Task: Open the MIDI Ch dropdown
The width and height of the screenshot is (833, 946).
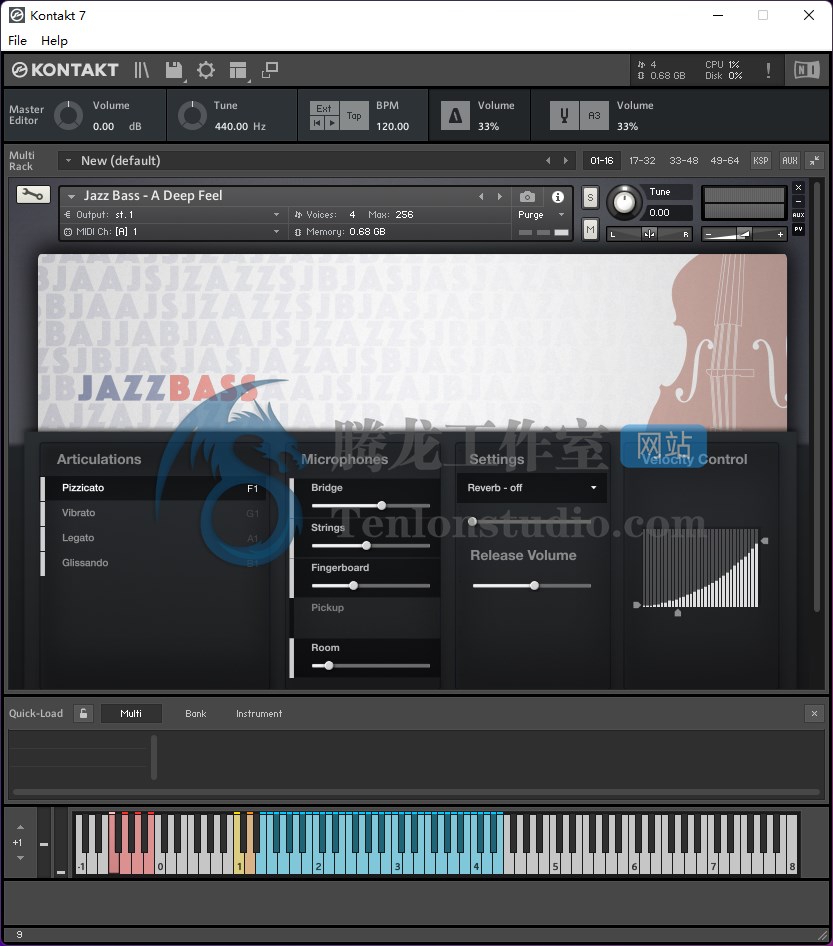Action: (173, 232)
